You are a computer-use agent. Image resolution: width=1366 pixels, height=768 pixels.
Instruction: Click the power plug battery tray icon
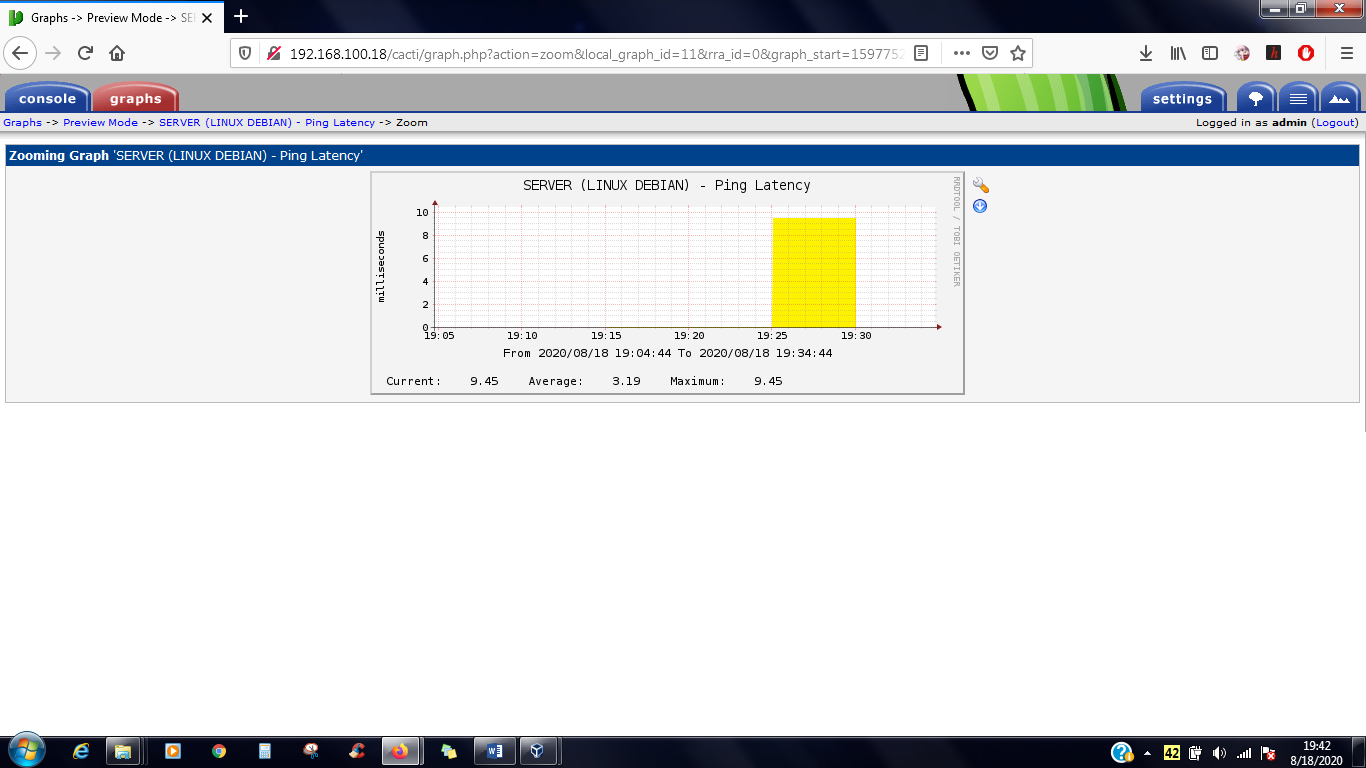[1195, 753]
